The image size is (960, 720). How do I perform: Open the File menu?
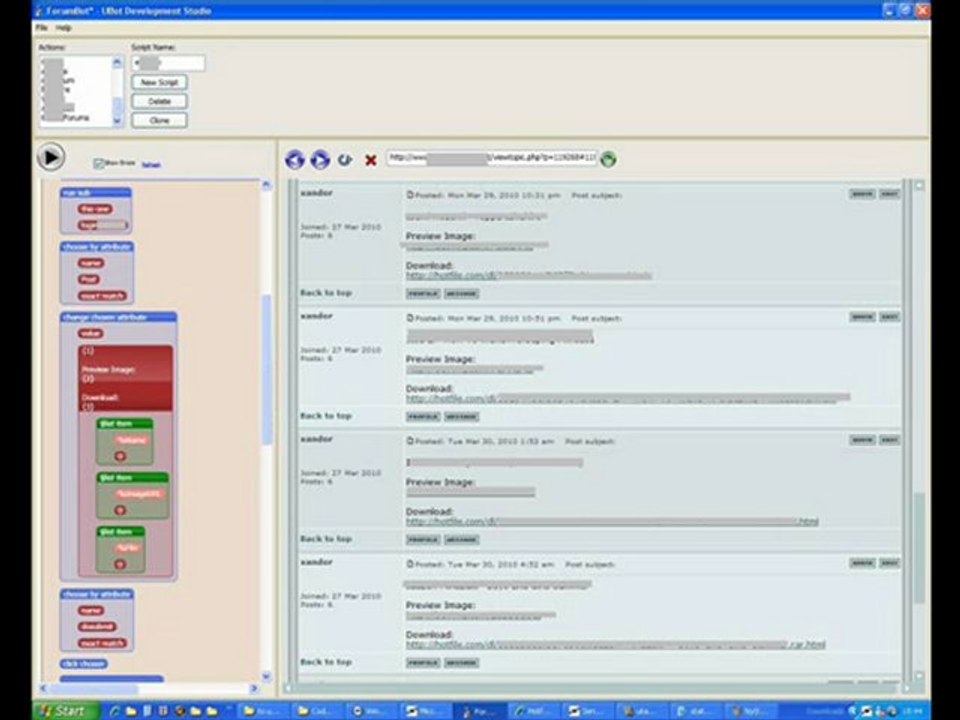[41, 28]
